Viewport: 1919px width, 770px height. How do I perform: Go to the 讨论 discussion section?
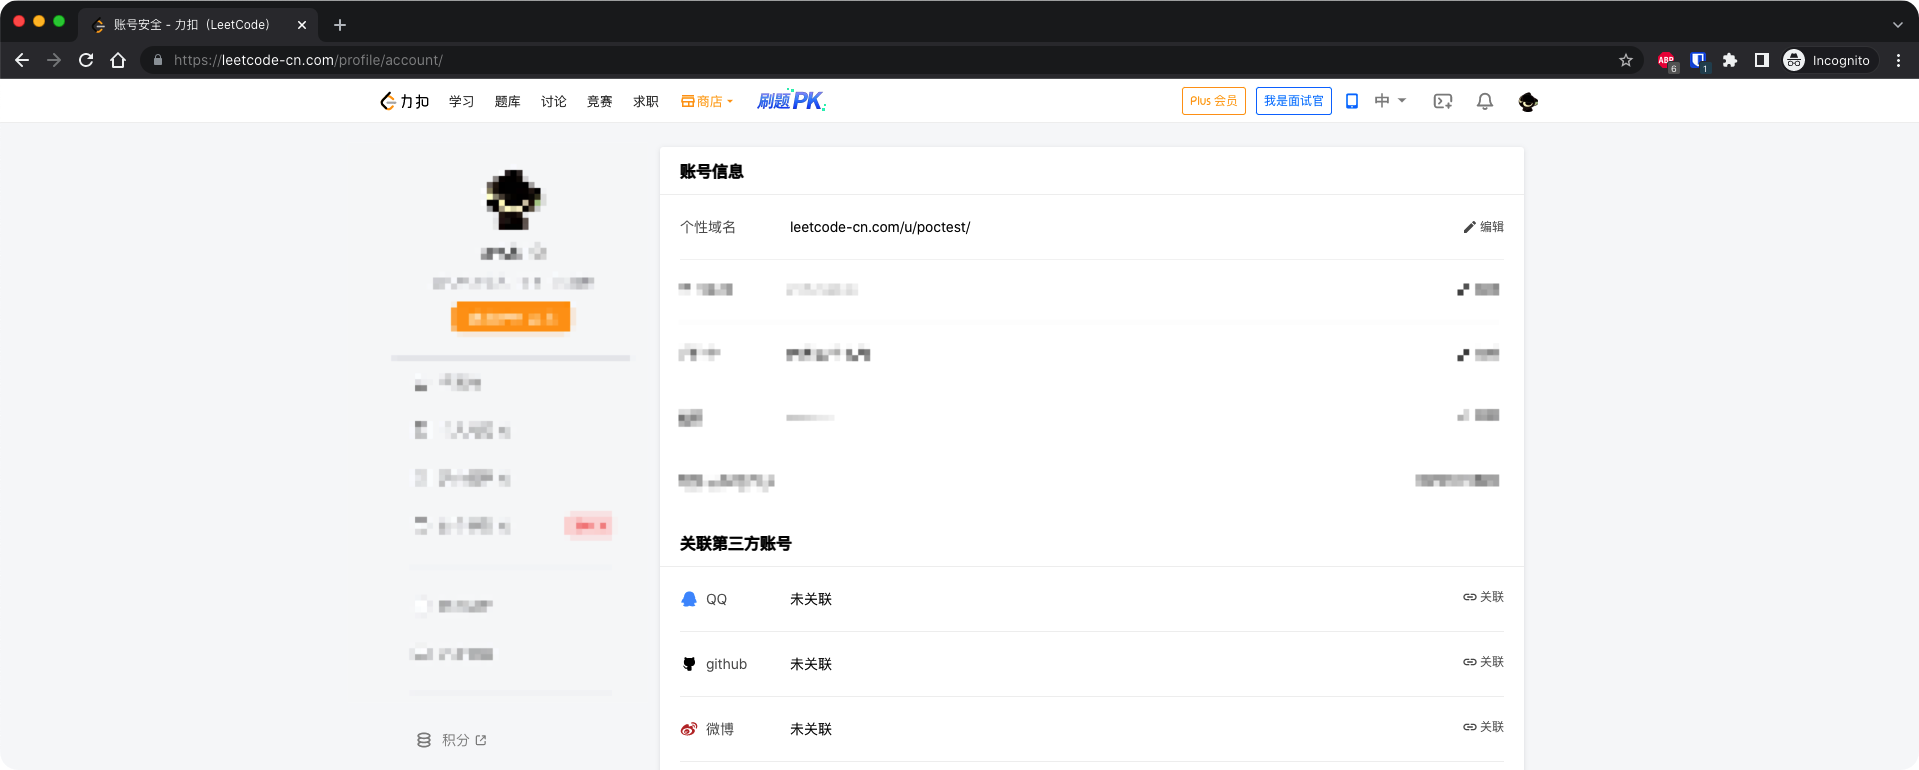[553, 101]
